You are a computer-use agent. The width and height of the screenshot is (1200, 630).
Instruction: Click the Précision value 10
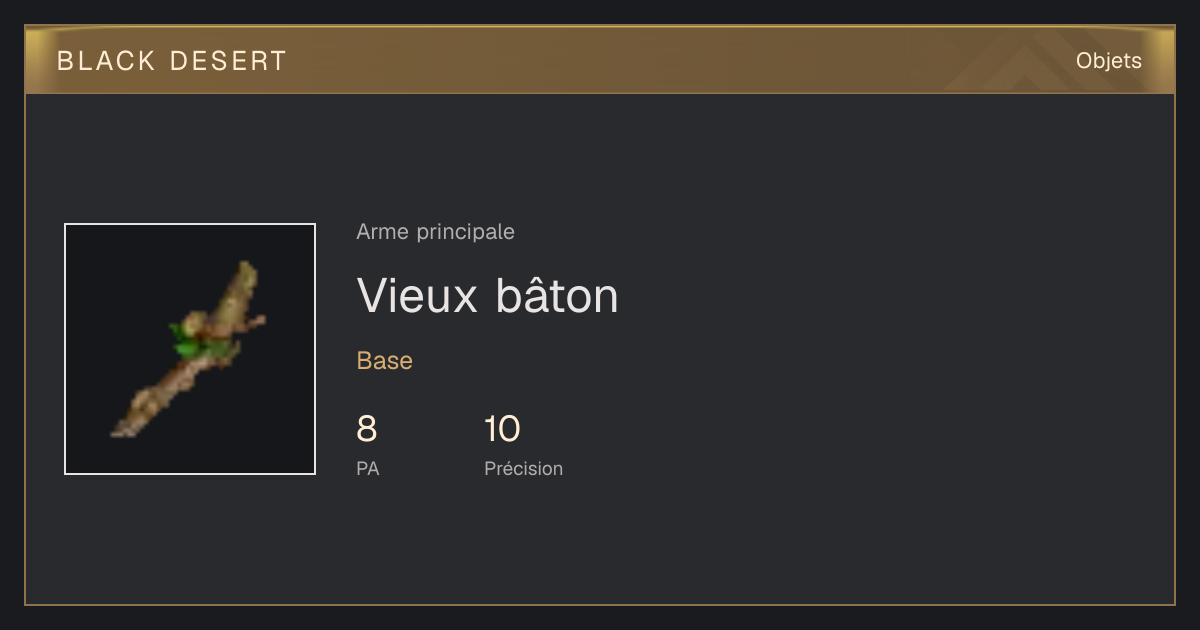[502, 429]
